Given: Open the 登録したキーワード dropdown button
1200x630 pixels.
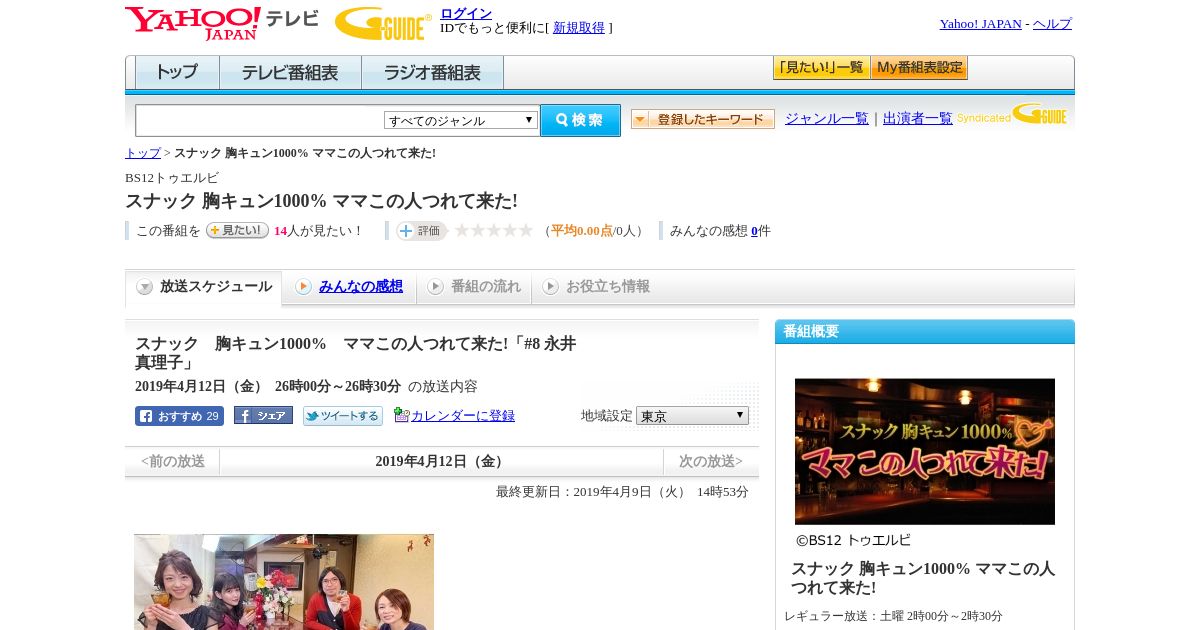Looking at the screenshot, I should (x=703, y=119).
